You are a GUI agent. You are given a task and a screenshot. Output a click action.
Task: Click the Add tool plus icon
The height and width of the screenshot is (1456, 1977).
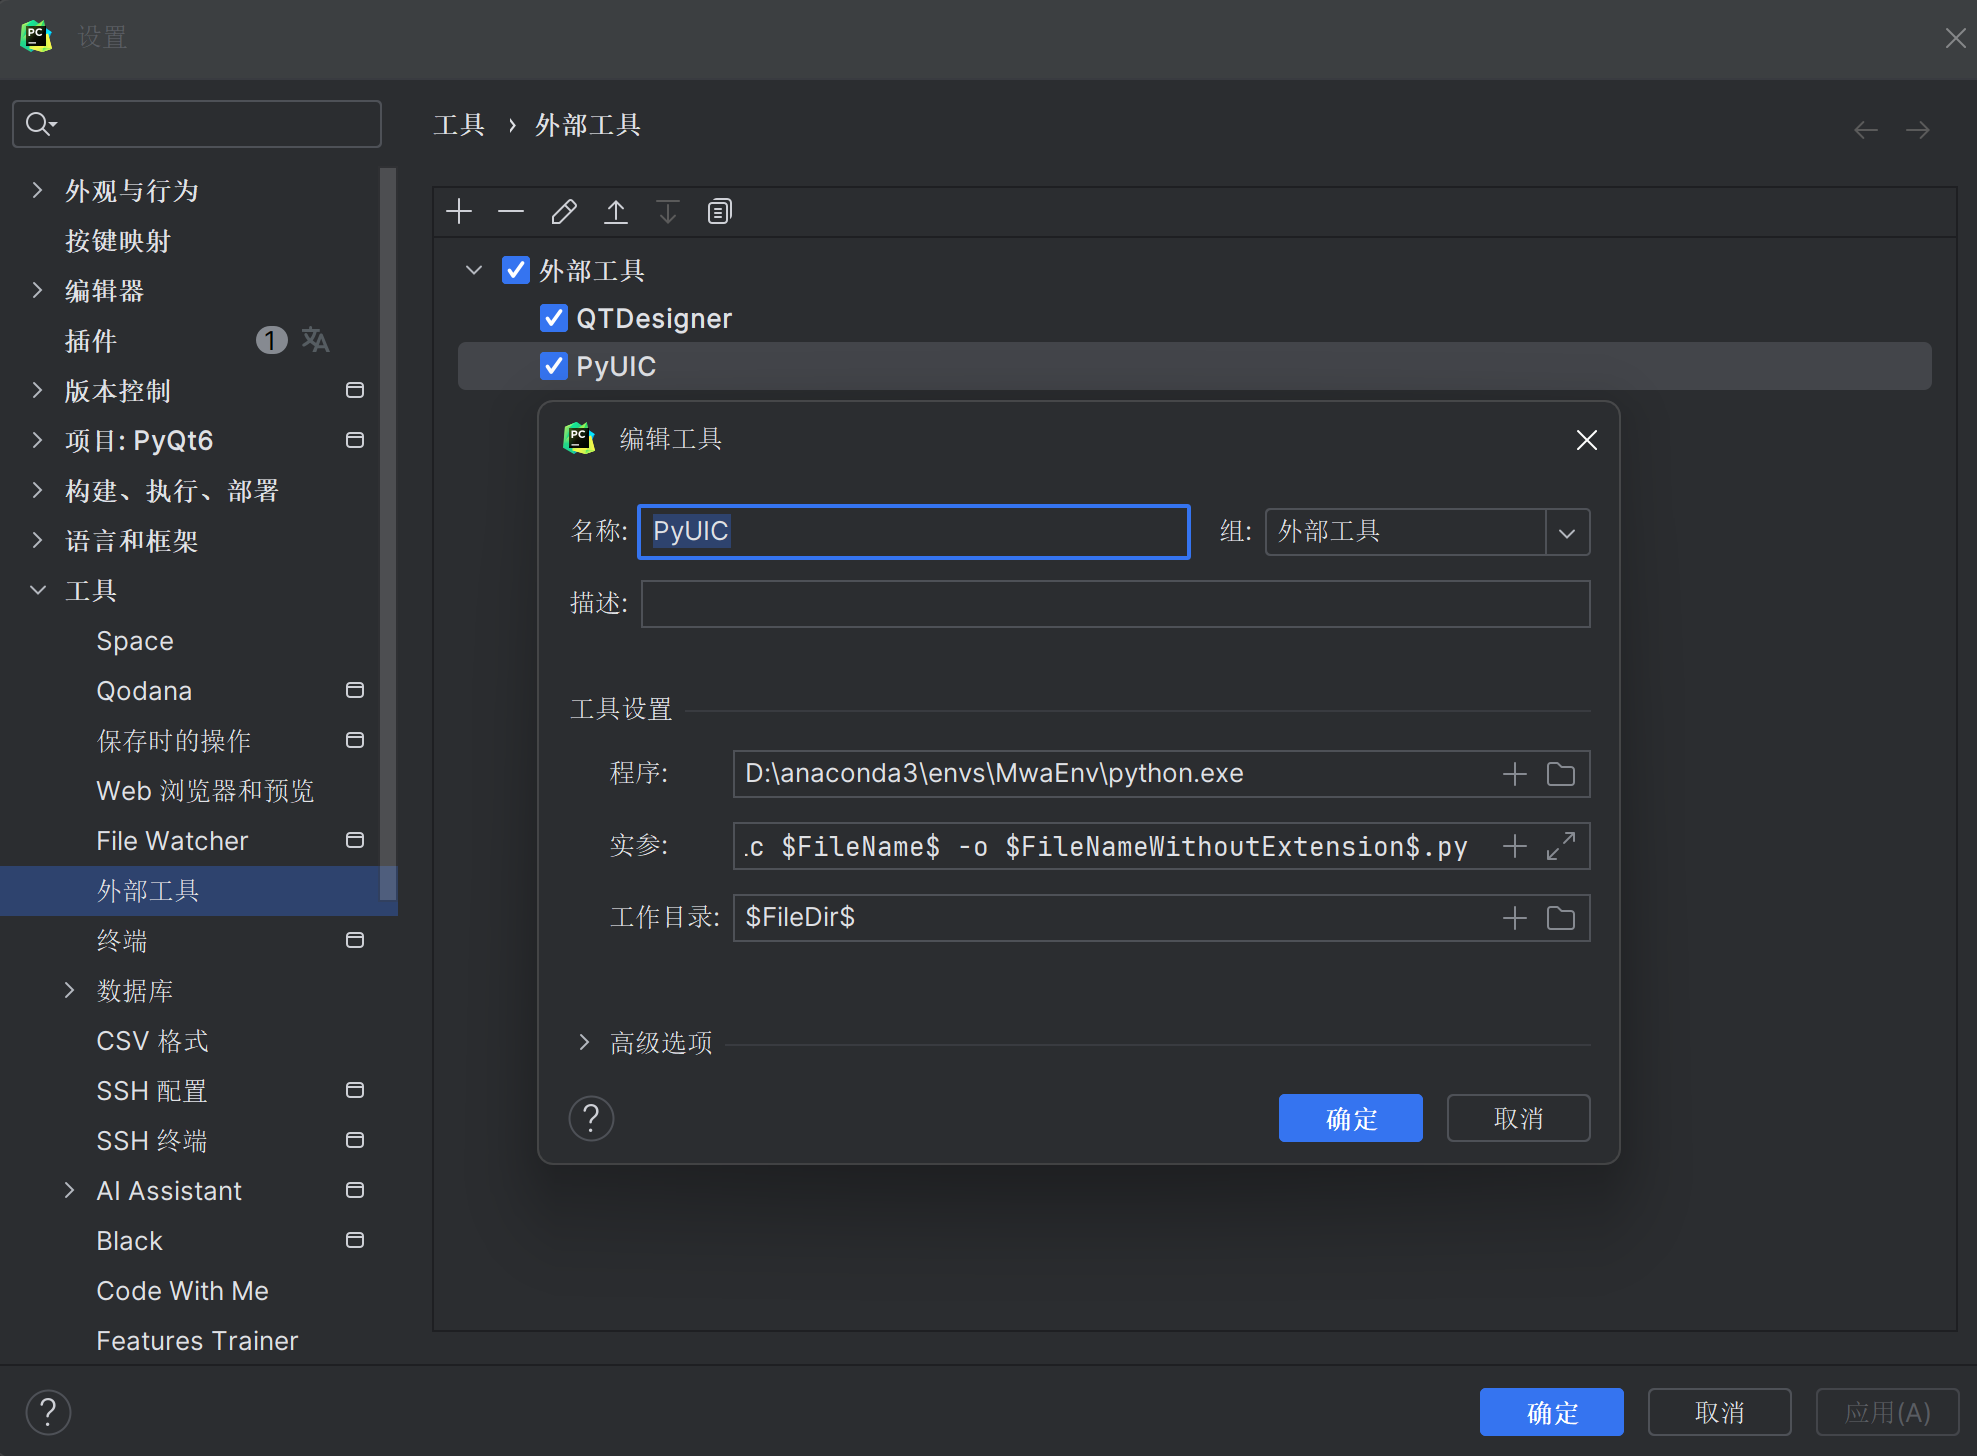point(459,212)
